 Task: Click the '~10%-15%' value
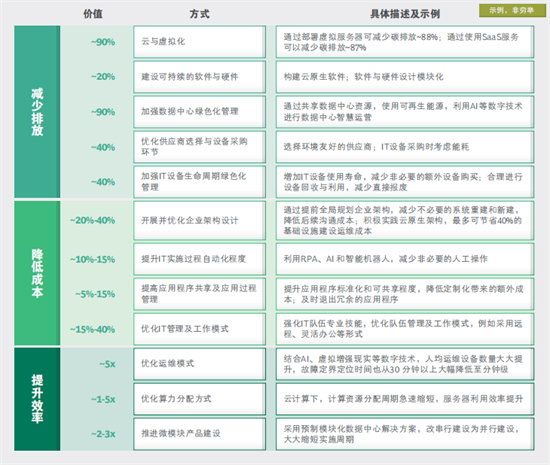click(93, 260)
